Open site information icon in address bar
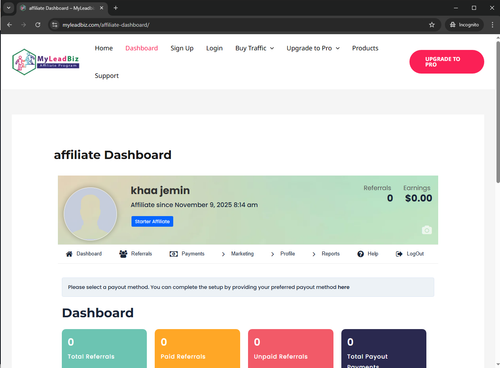 tap(55, 25)
